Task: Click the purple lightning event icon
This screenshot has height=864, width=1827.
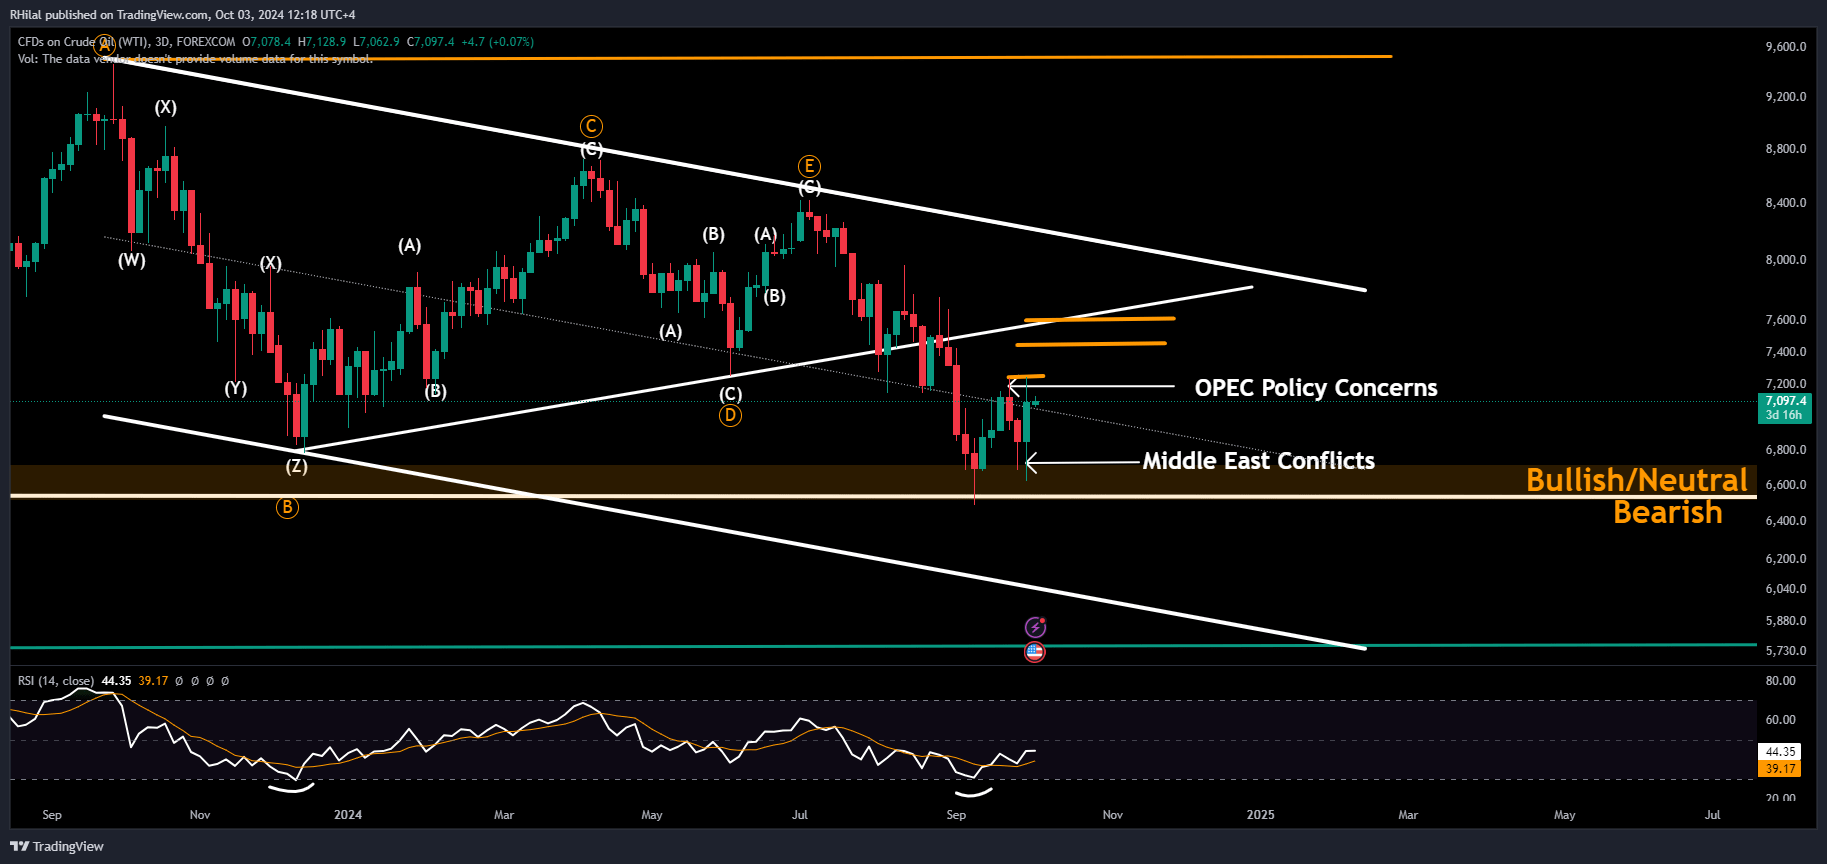Action: (x=1035, y=627)
